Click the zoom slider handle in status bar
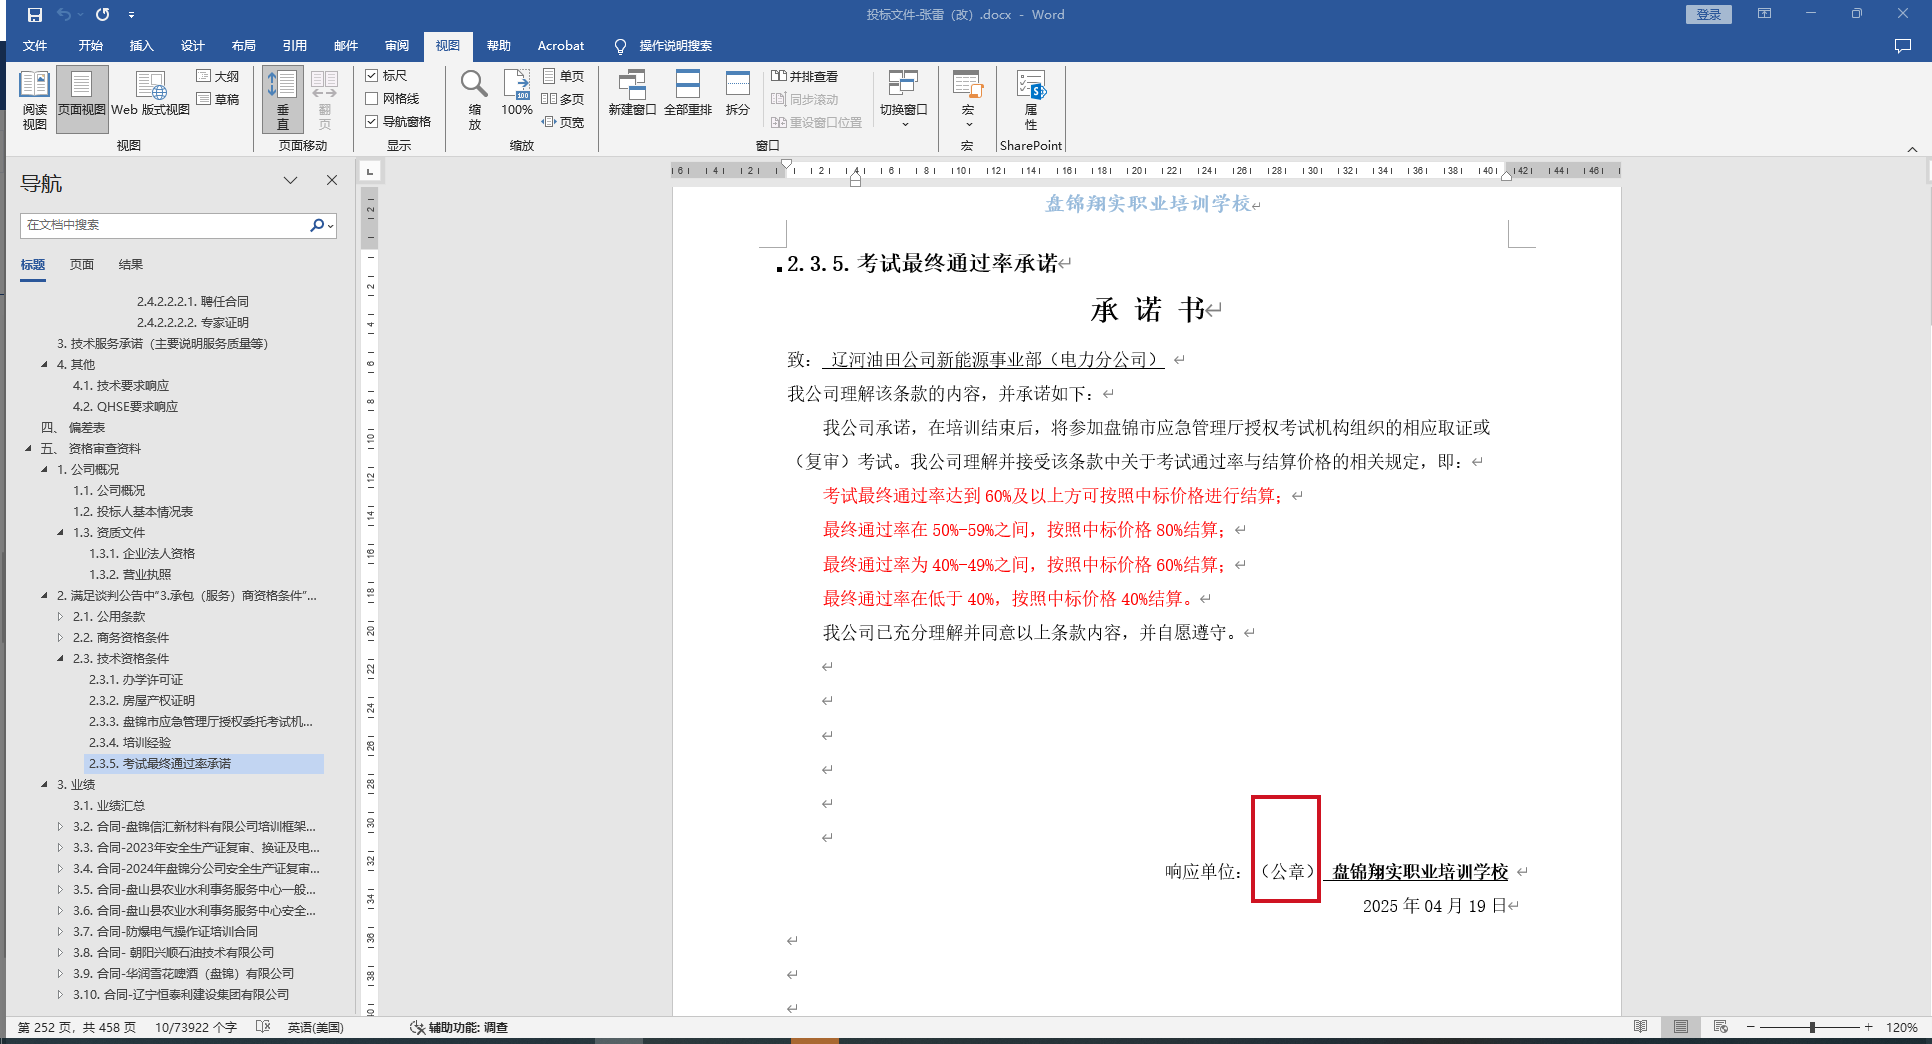The width and height of the screenshot is (1932, 1044). click(1811, 1027)
